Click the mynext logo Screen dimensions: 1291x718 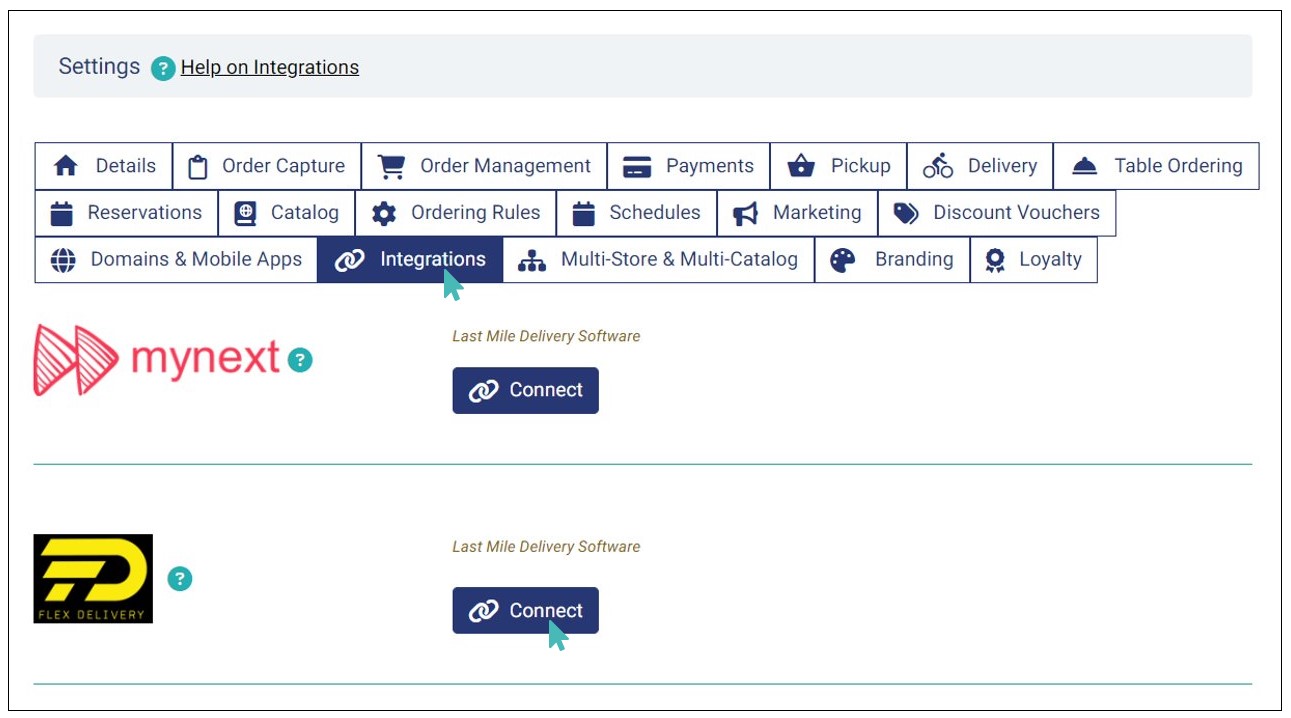[x=157, y=360]
